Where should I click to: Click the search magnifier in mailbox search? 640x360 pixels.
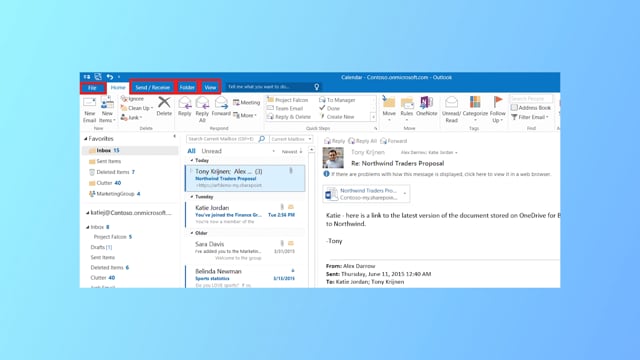coord(262,139)
